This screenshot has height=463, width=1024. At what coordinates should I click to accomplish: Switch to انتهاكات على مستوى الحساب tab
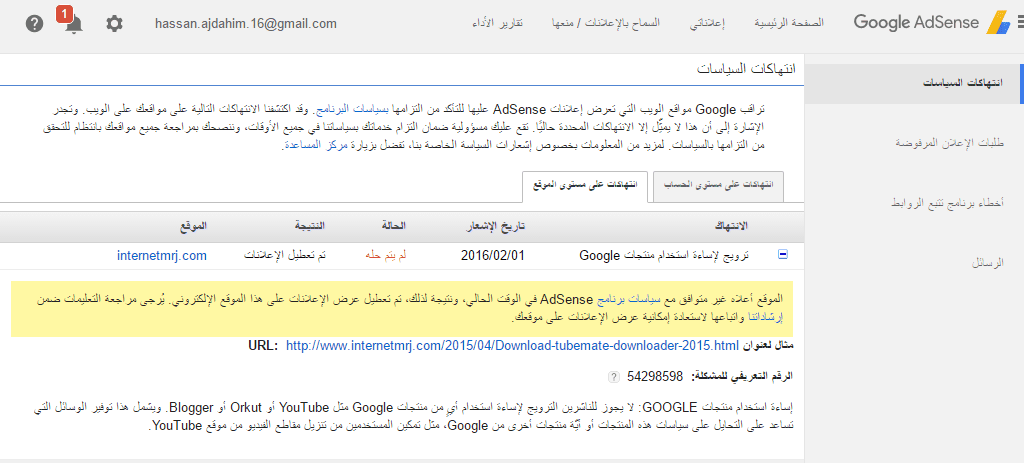click(x=718, y=185)
